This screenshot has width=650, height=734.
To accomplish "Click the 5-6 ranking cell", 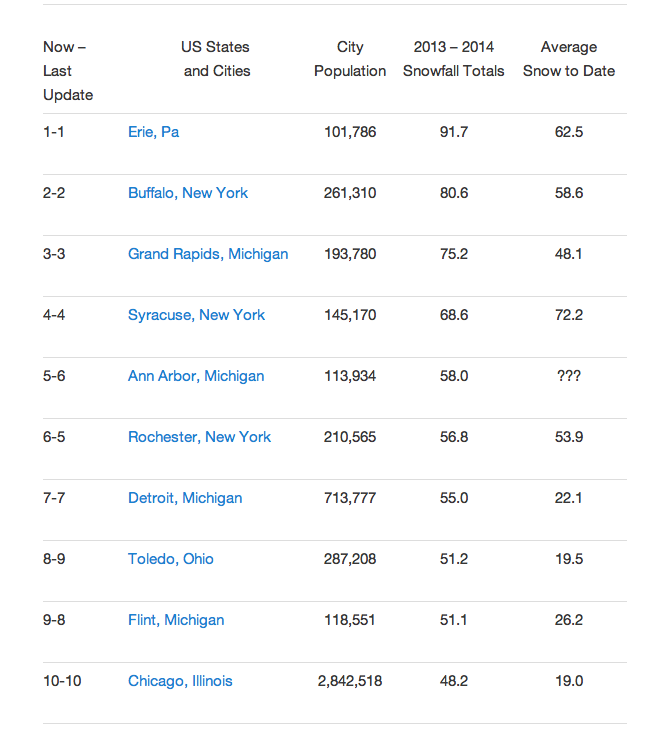I will (x=54, y=375).
